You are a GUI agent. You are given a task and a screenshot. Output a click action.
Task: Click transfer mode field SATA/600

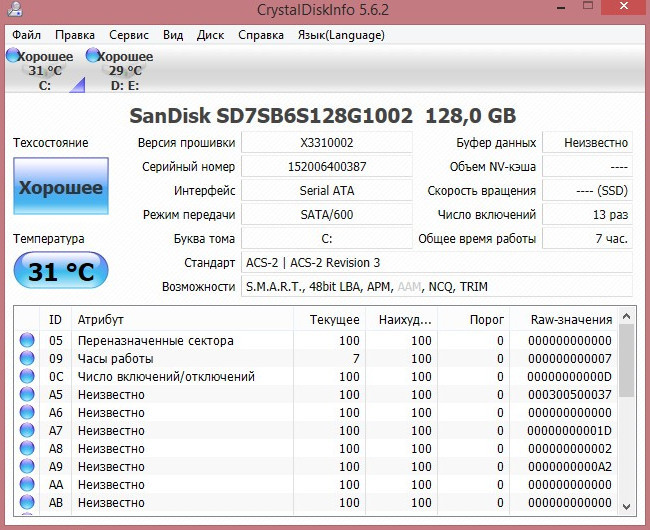tap(327, 215)
